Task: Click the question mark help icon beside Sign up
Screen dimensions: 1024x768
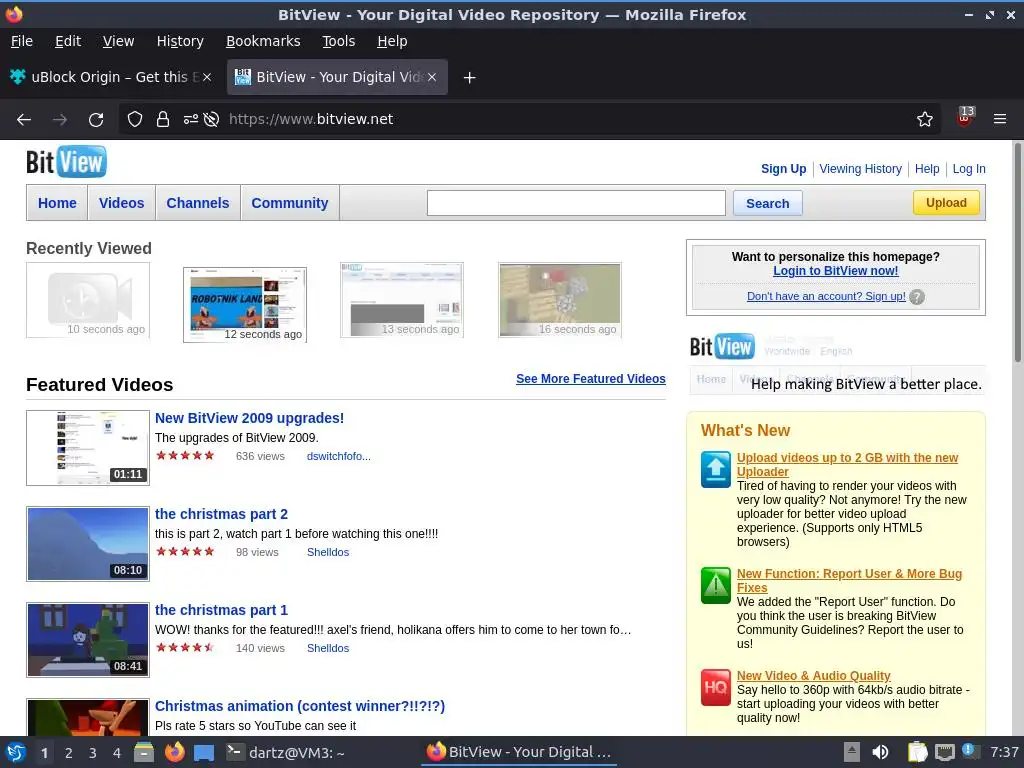Action: (917, 297)
